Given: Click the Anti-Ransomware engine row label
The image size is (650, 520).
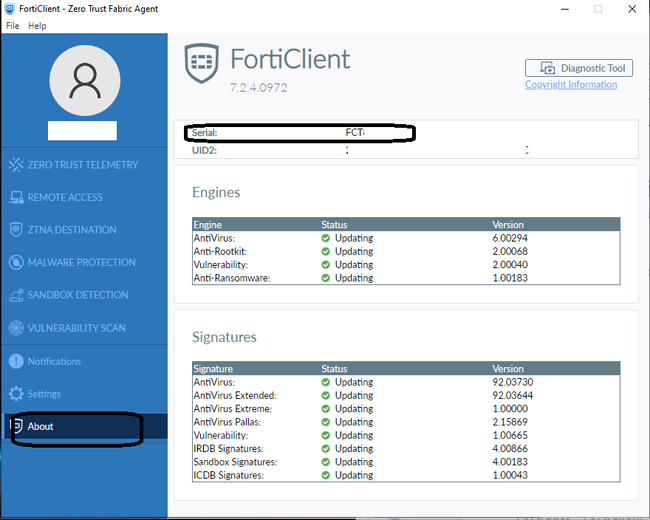Looking at the screenshot, I should pyautogui.click(x=232, y=278).
